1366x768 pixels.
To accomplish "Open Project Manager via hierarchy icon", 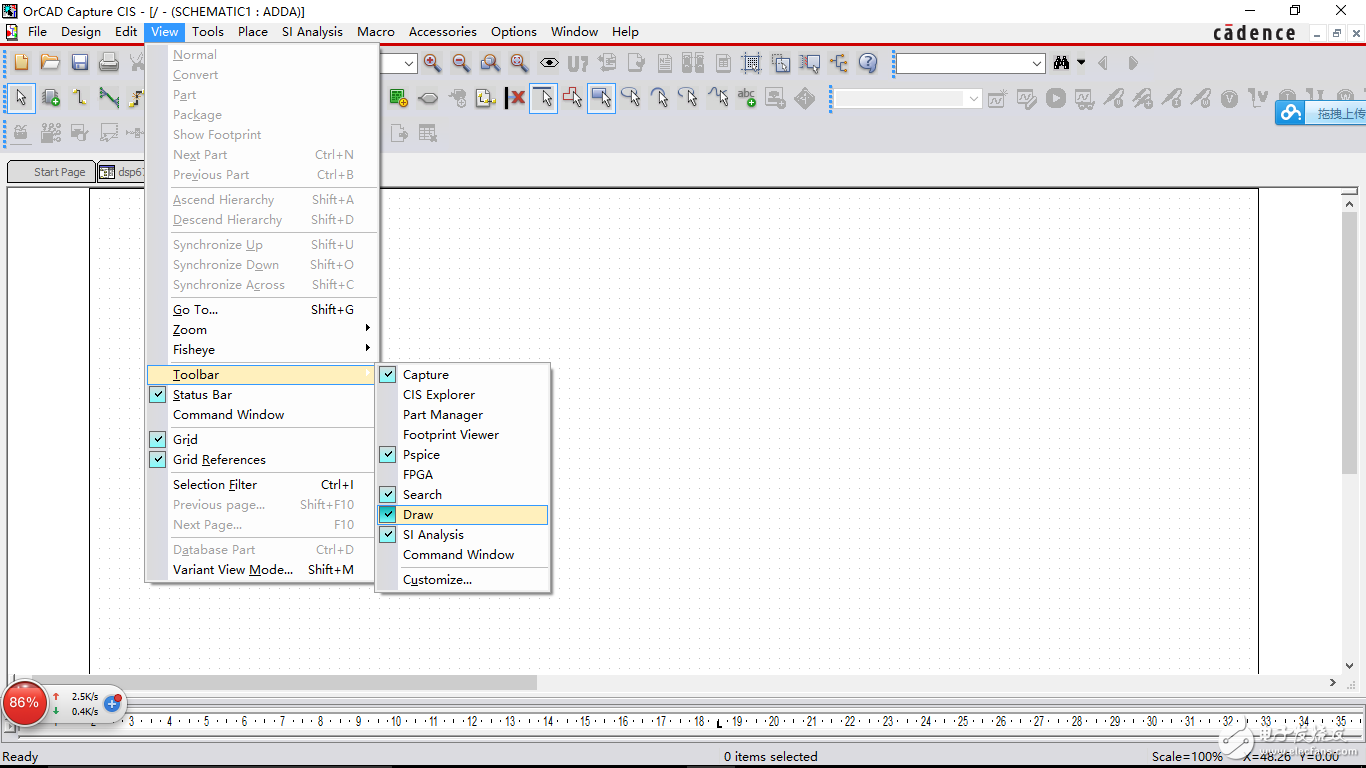I will coord(838,63).
